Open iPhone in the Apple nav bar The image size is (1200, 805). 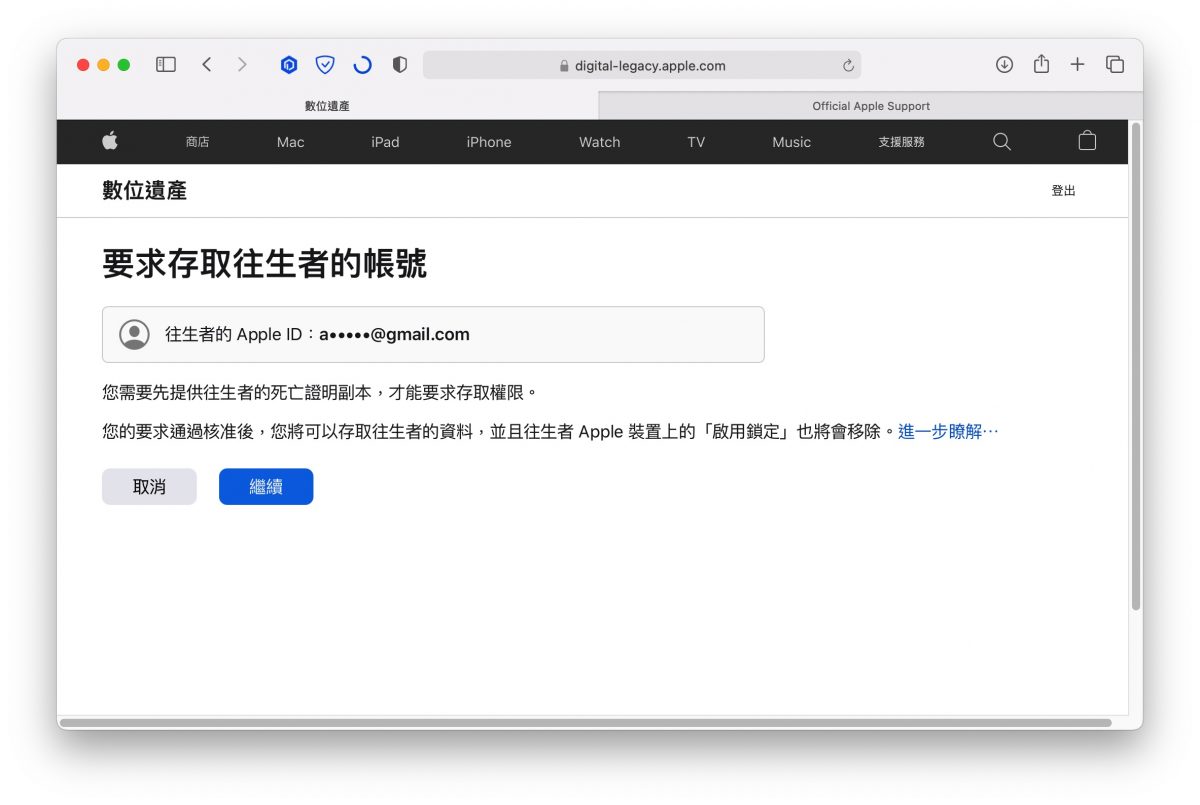click(489, 142)
